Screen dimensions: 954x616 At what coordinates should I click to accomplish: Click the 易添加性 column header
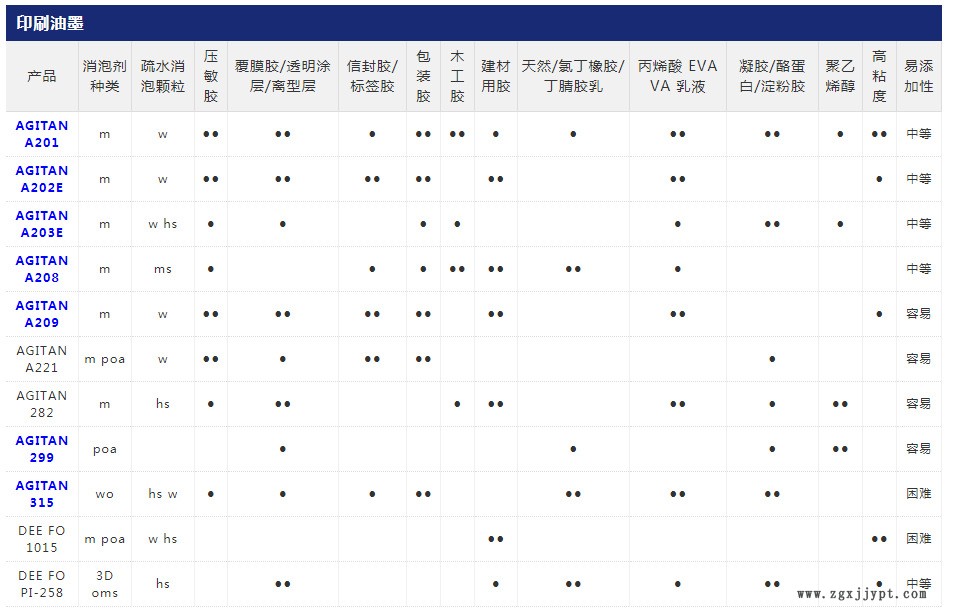(x=918, y=76)
